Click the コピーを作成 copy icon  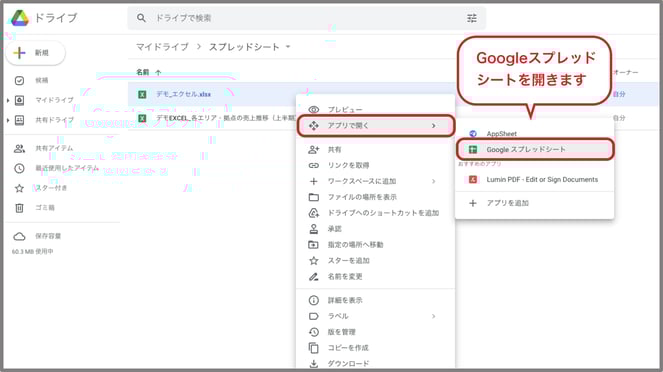pos(314,347)
